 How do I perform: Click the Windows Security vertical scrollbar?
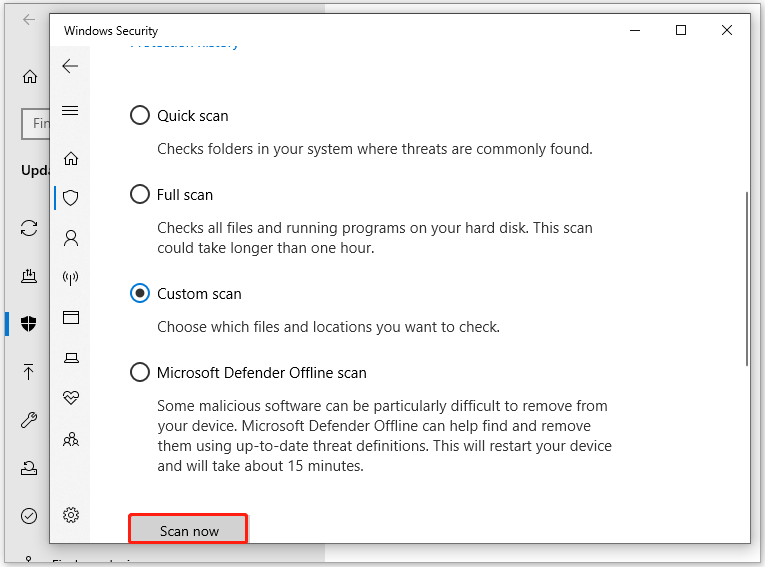tap(746, 280)
